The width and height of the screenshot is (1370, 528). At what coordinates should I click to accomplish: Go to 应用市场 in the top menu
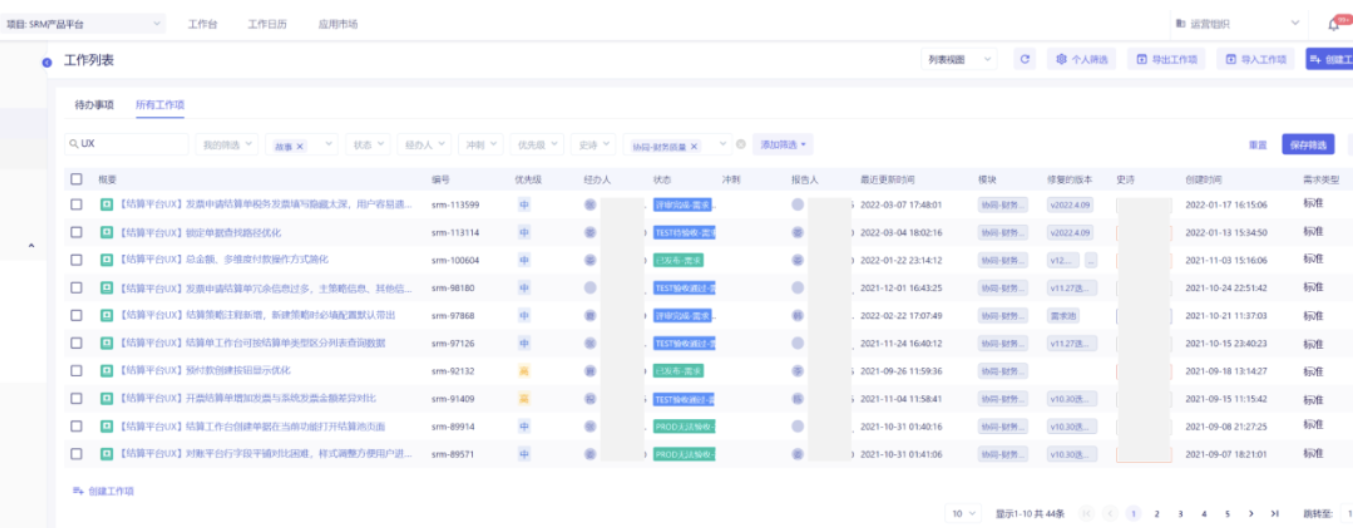[x=337, y=24]
